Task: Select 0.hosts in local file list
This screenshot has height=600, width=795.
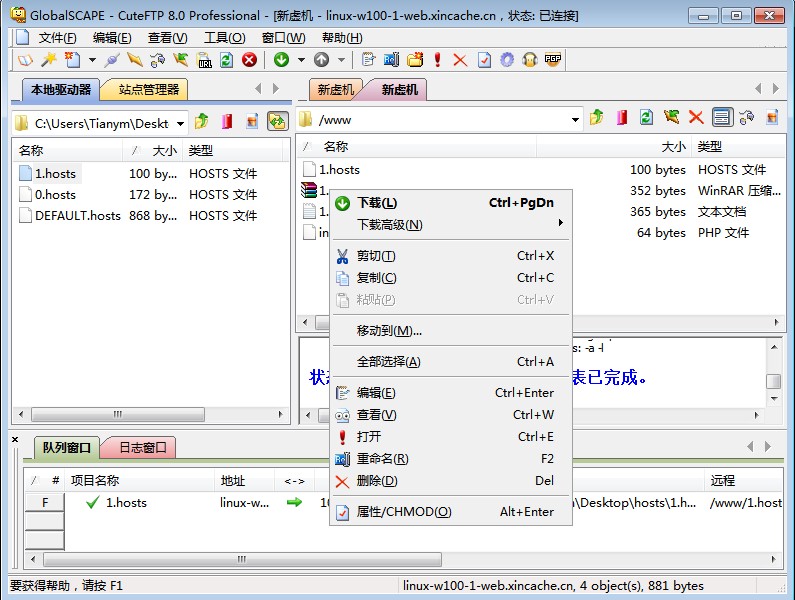Action: [x=55, y=195]
